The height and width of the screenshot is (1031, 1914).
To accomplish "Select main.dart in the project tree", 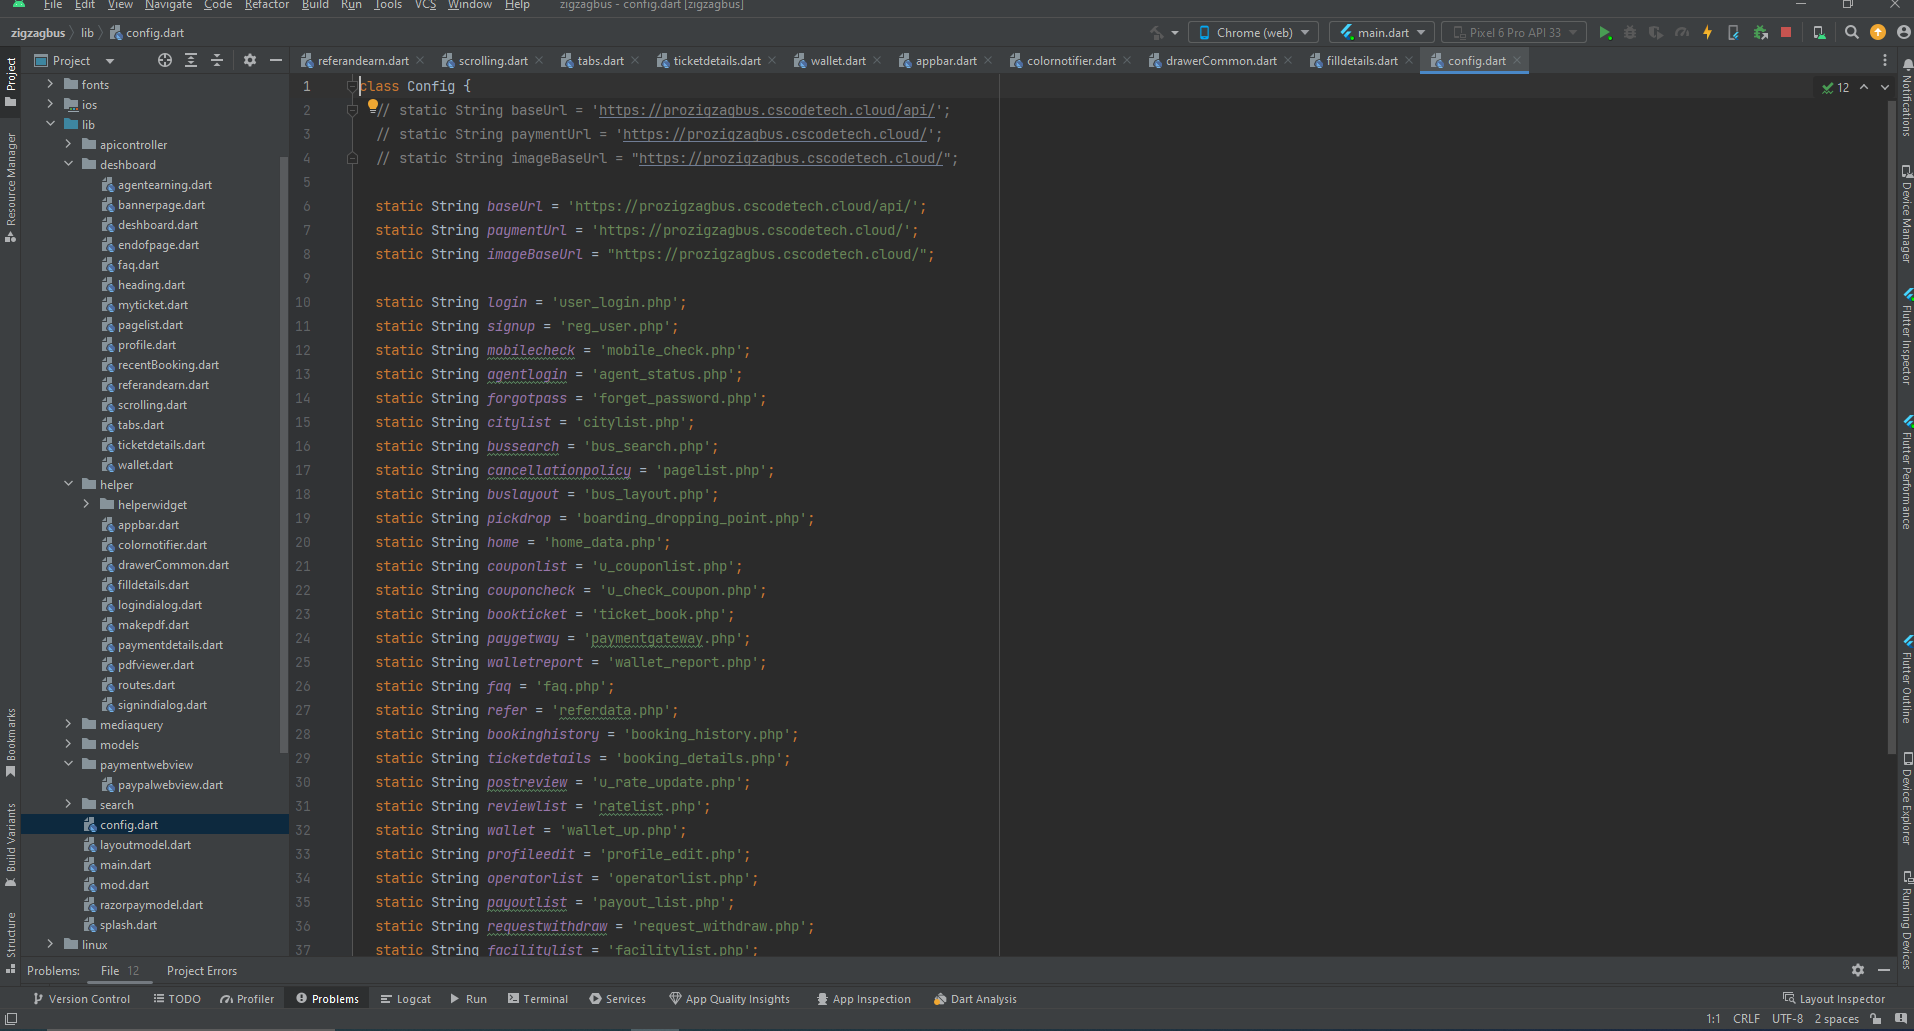I will [x=125, y=865].
